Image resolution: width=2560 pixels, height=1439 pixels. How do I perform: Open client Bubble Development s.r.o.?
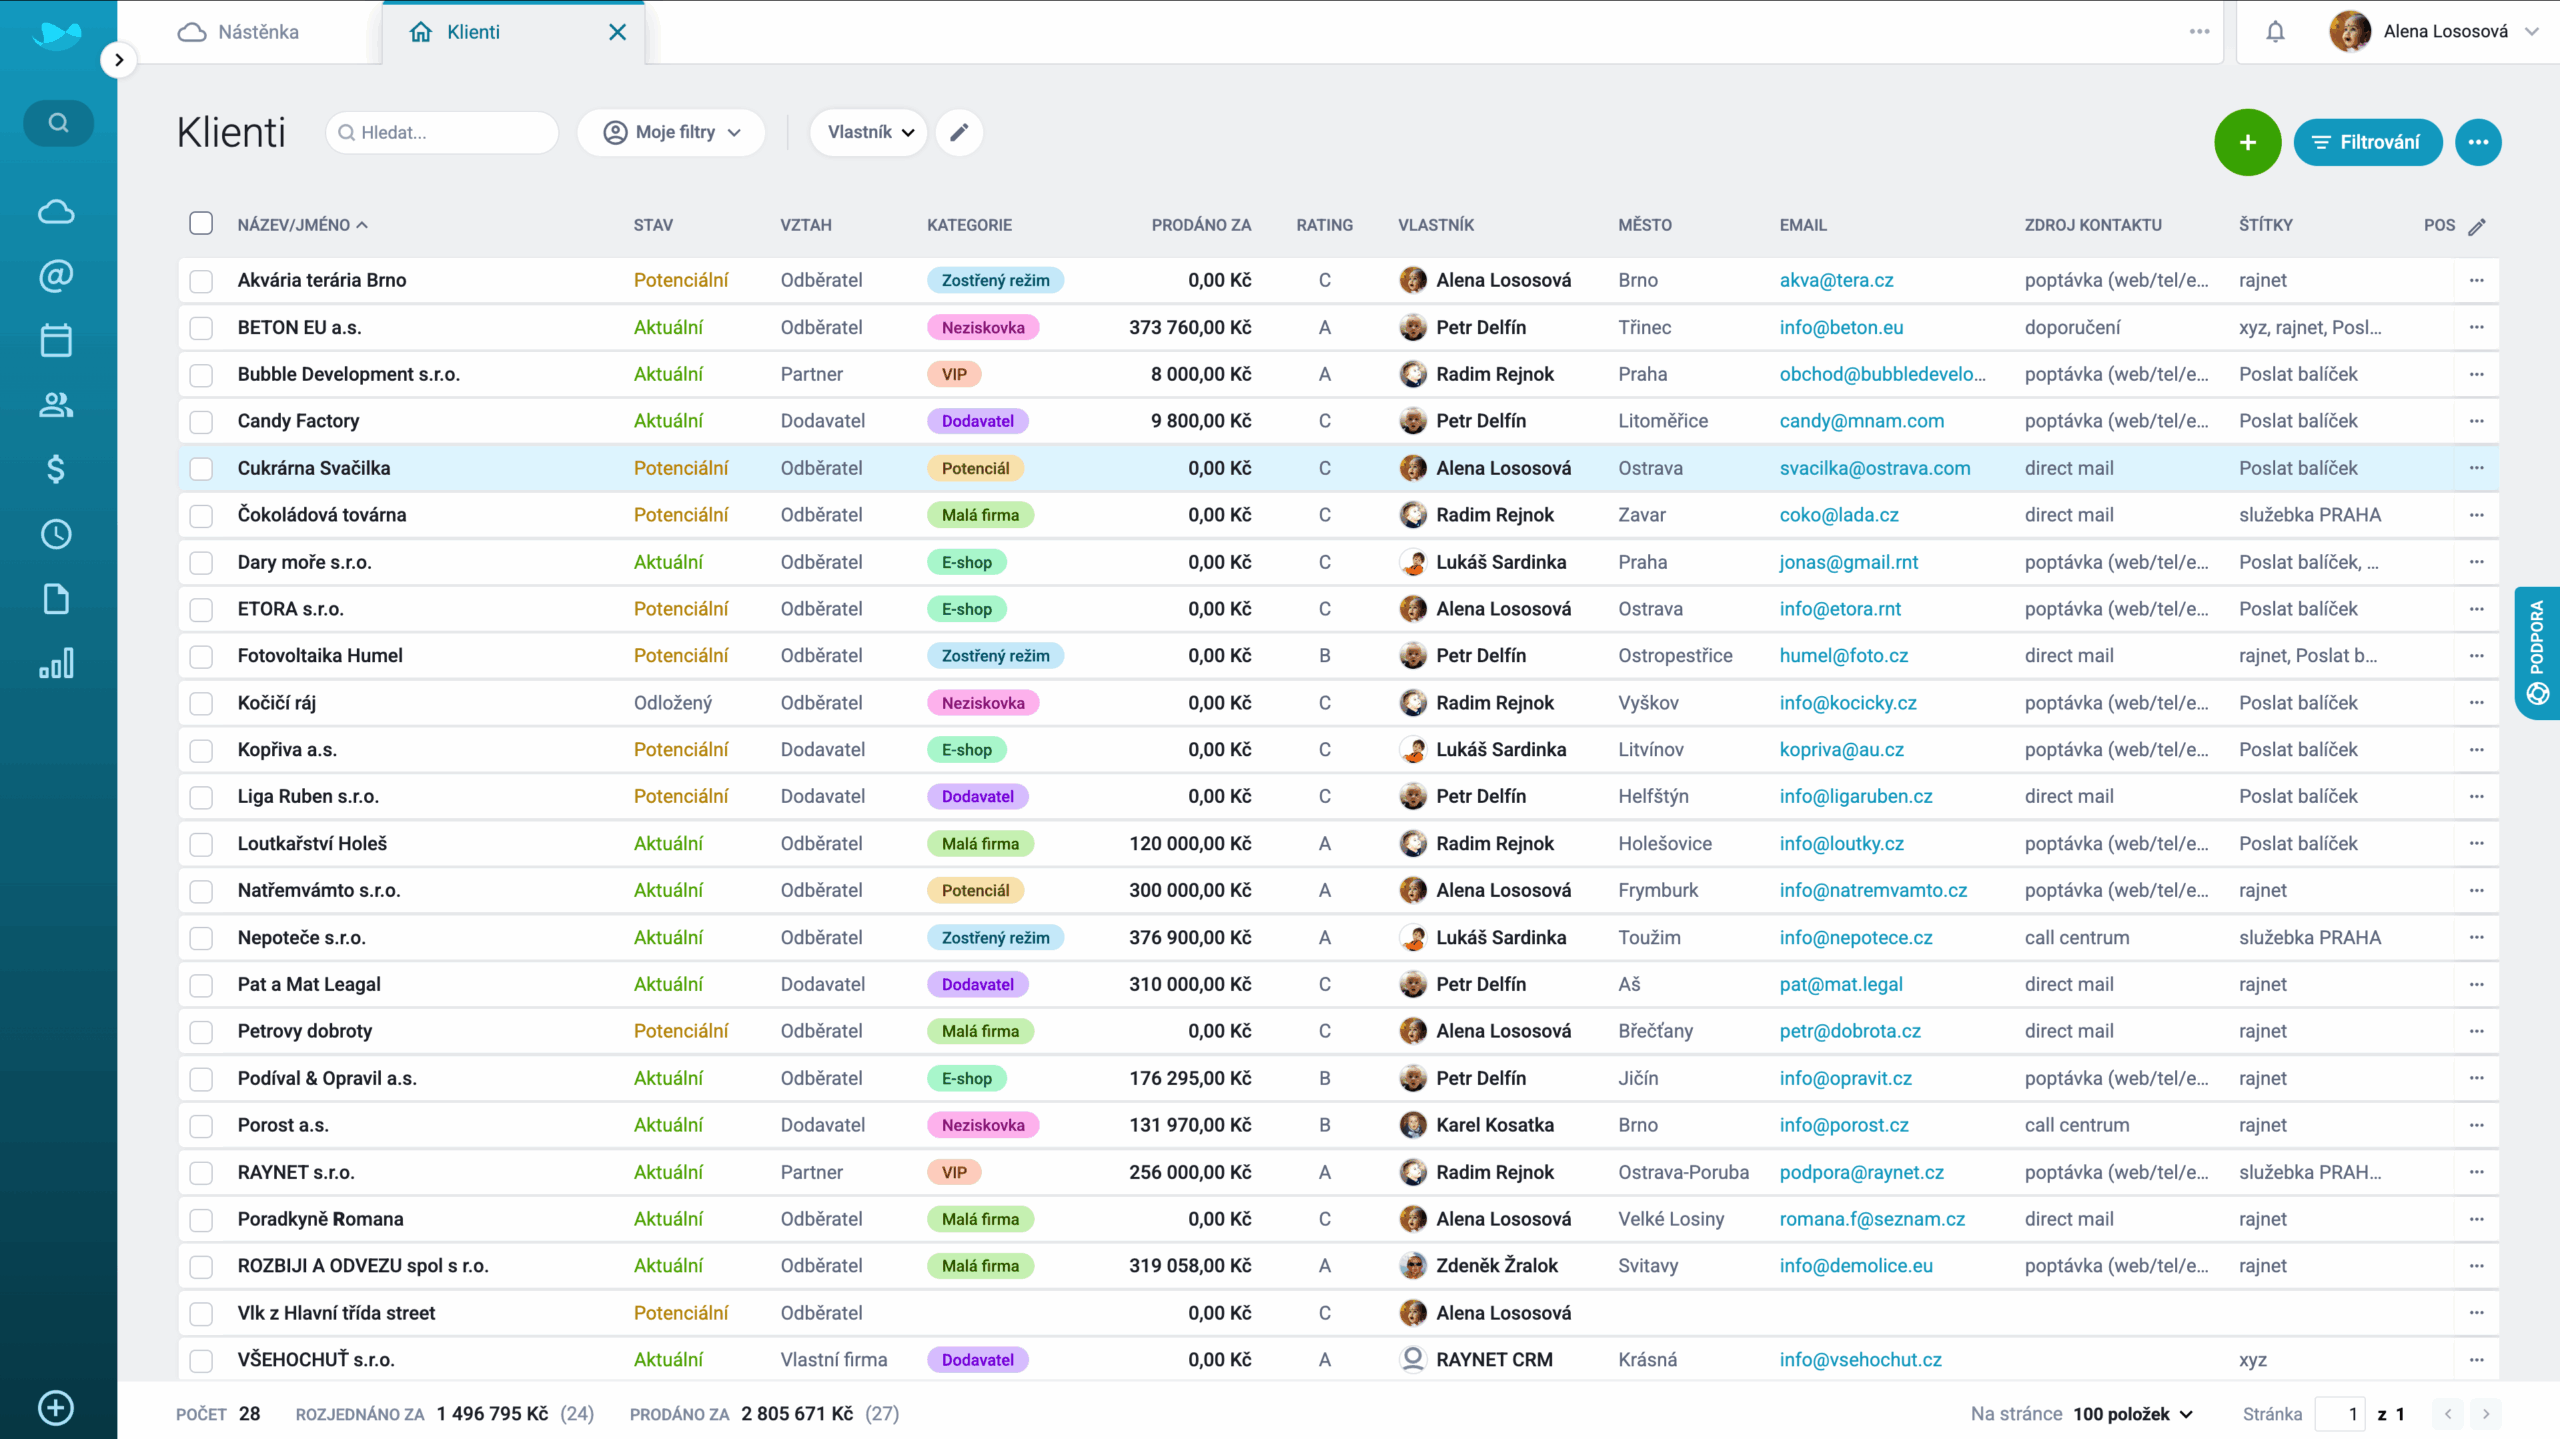tap(348, 374)
